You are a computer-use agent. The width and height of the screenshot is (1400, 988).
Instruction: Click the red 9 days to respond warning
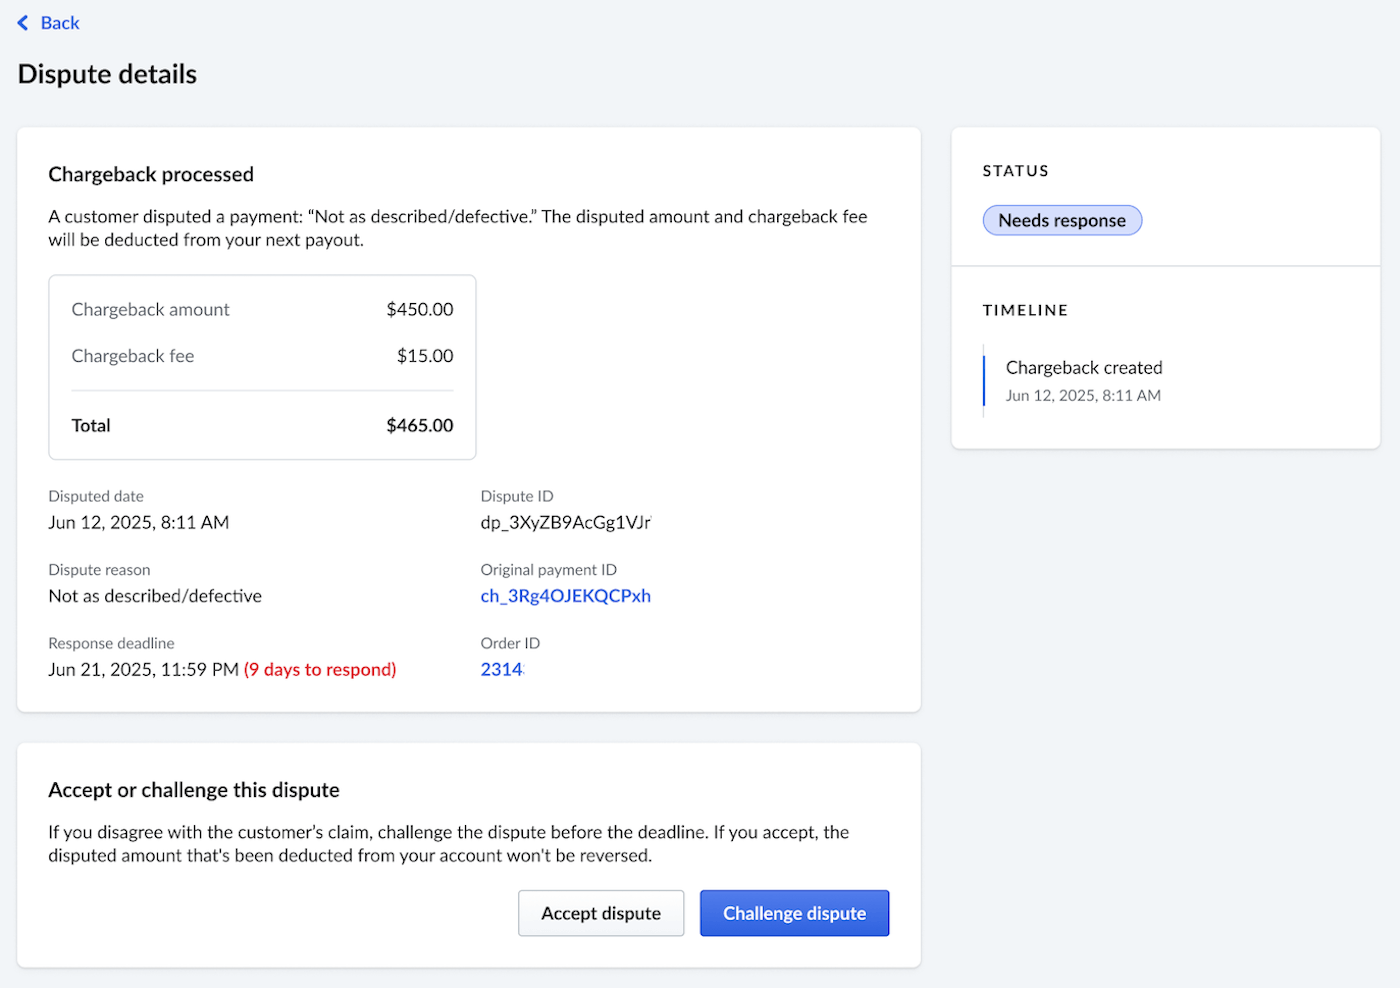pyautogui.click(x=319, y=669)
